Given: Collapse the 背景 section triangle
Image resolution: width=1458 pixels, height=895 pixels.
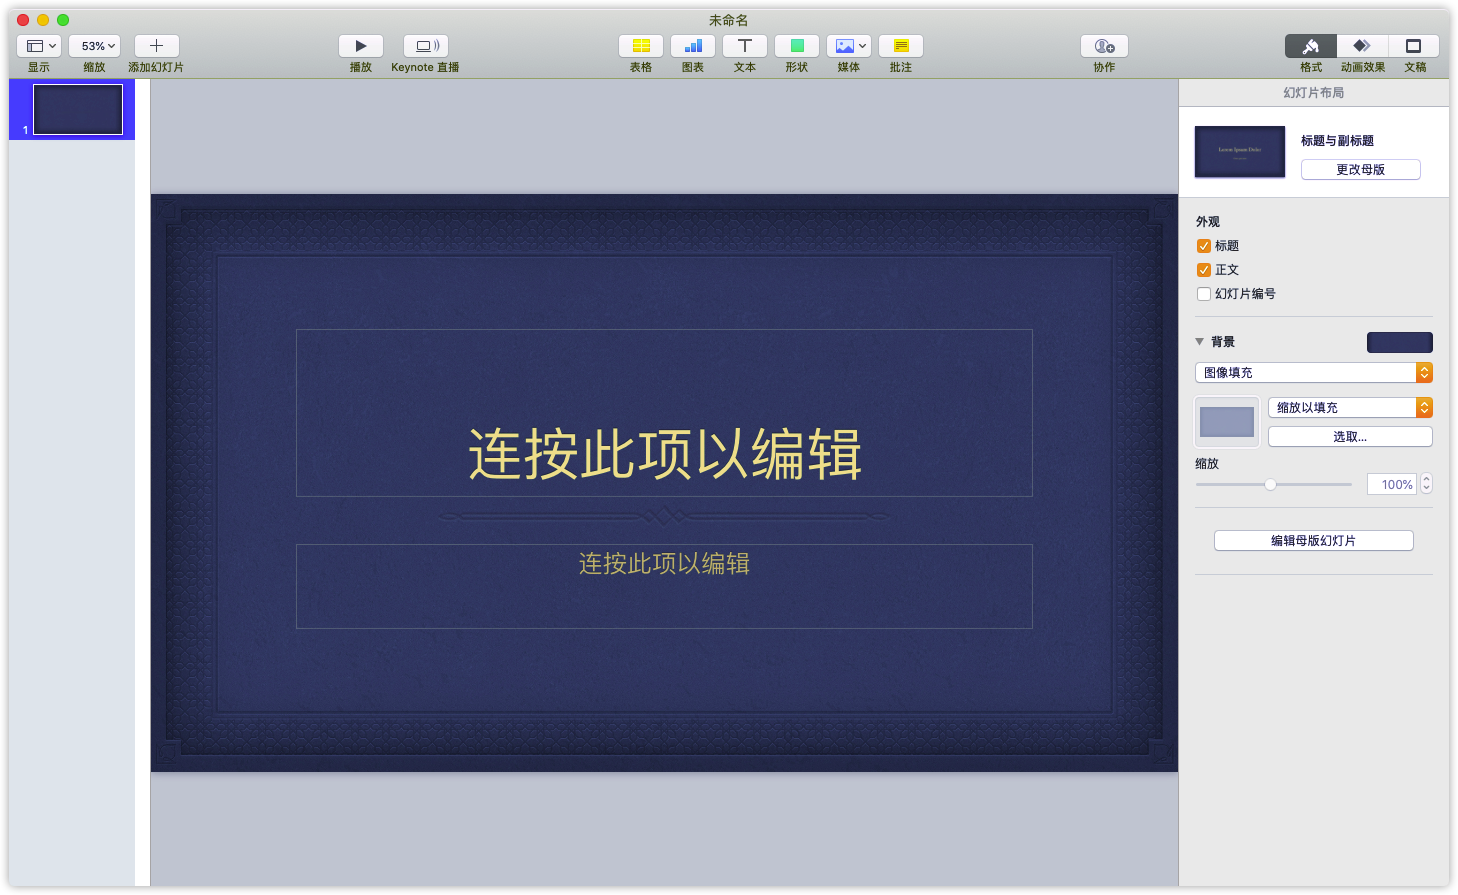Looking at the screenshot, I should pos(1200,342).
